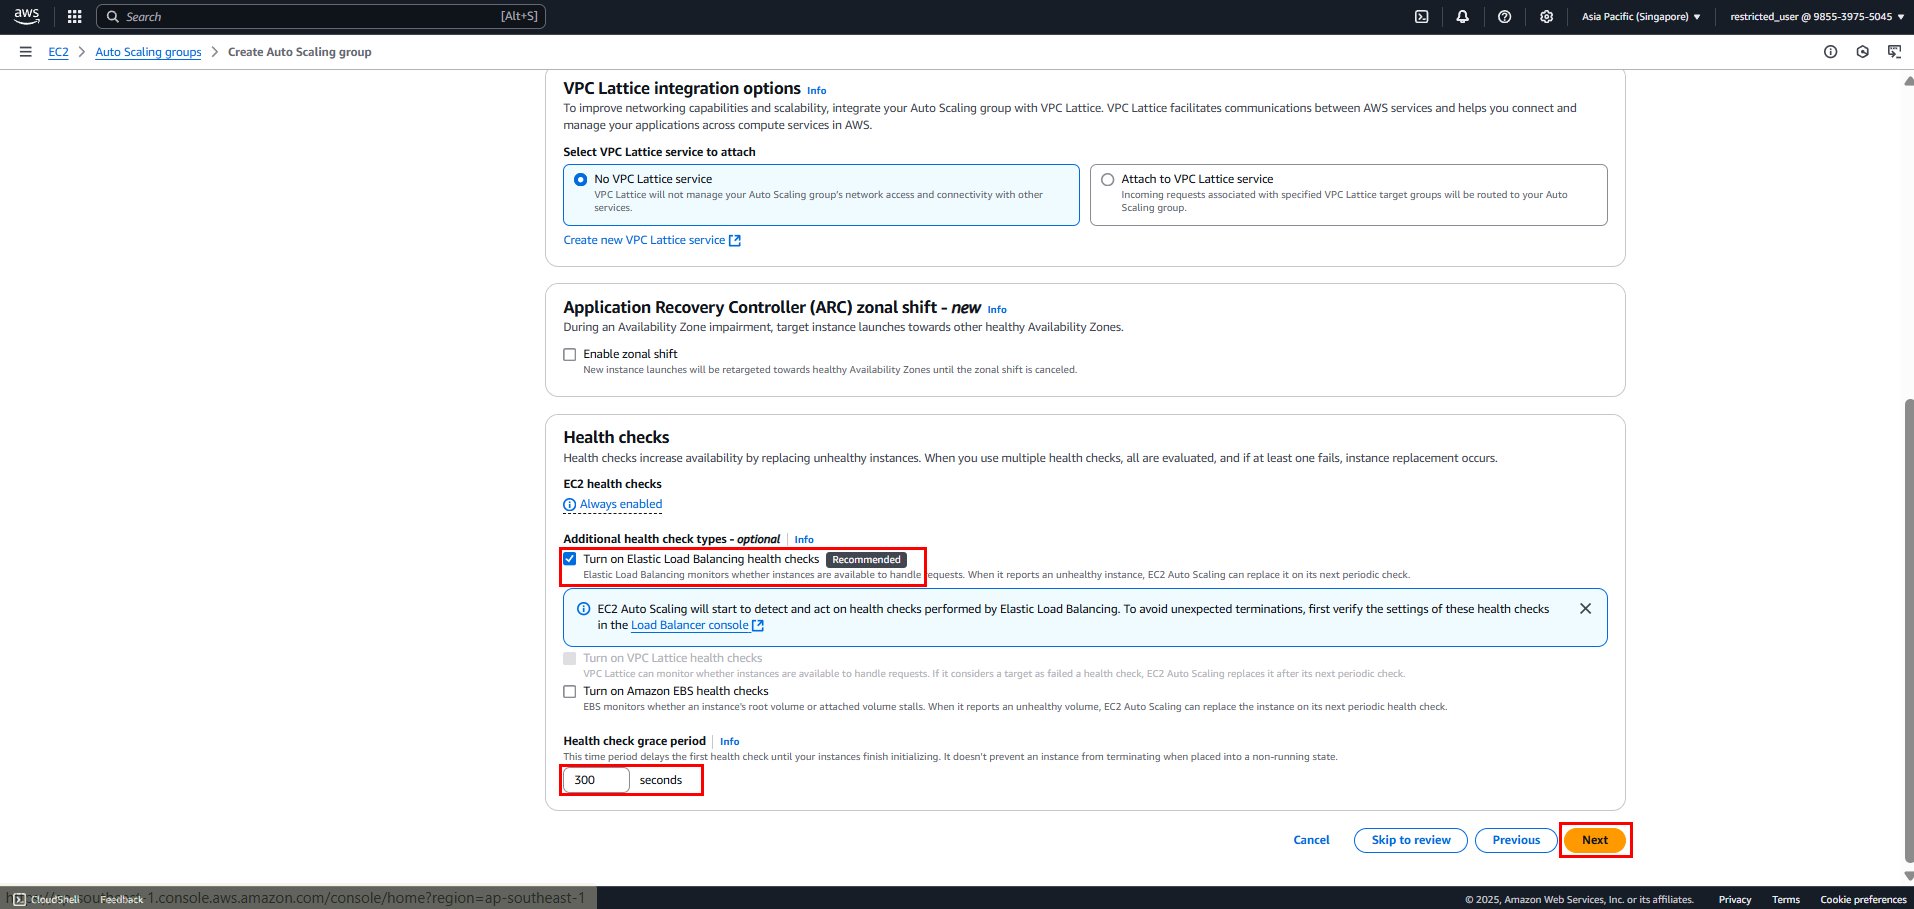Select Attach to VPC Lattice service option

pos(1107,180)
